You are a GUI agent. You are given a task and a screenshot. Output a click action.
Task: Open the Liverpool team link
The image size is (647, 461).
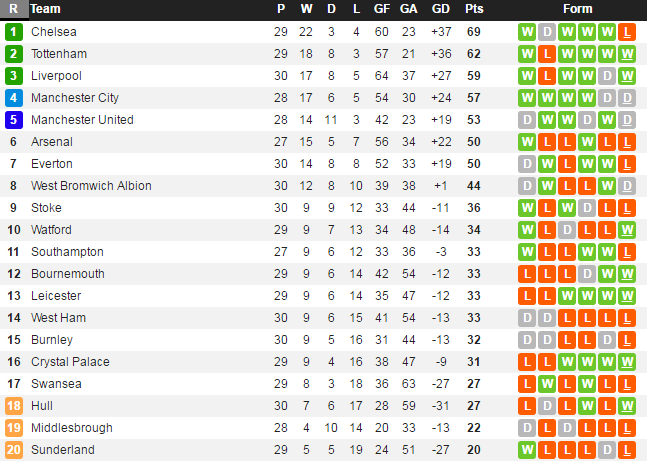[x=56, y=76]
